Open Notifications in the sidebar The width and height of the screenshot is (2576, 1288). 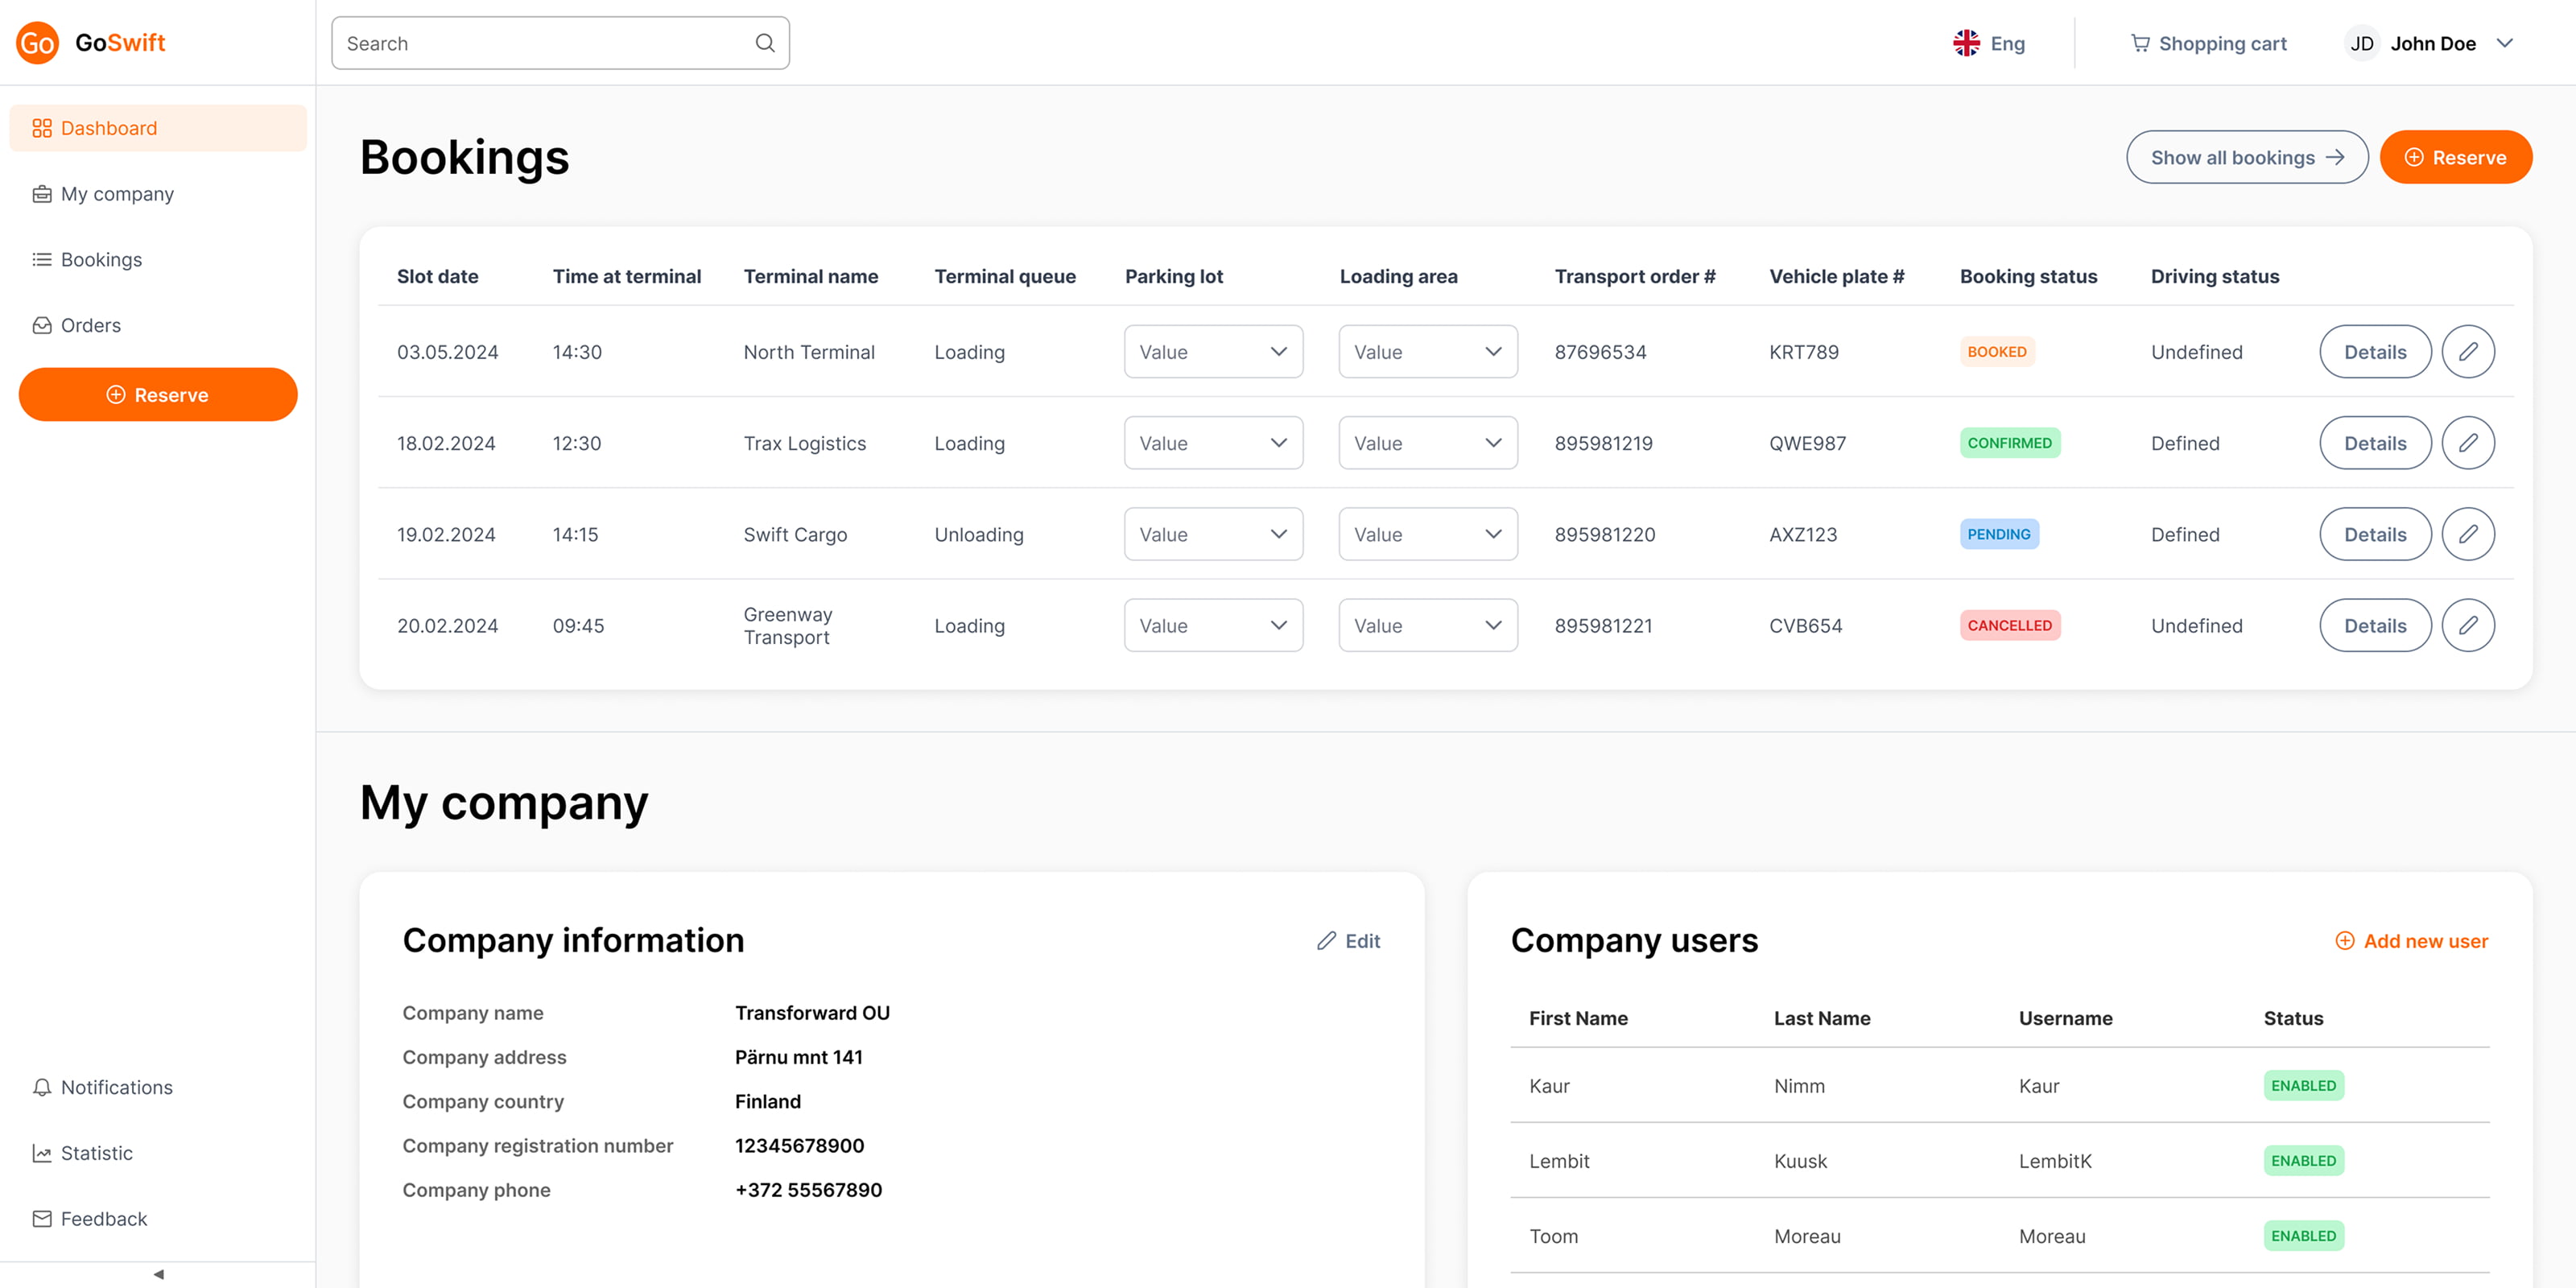[x=116, y=1087]
